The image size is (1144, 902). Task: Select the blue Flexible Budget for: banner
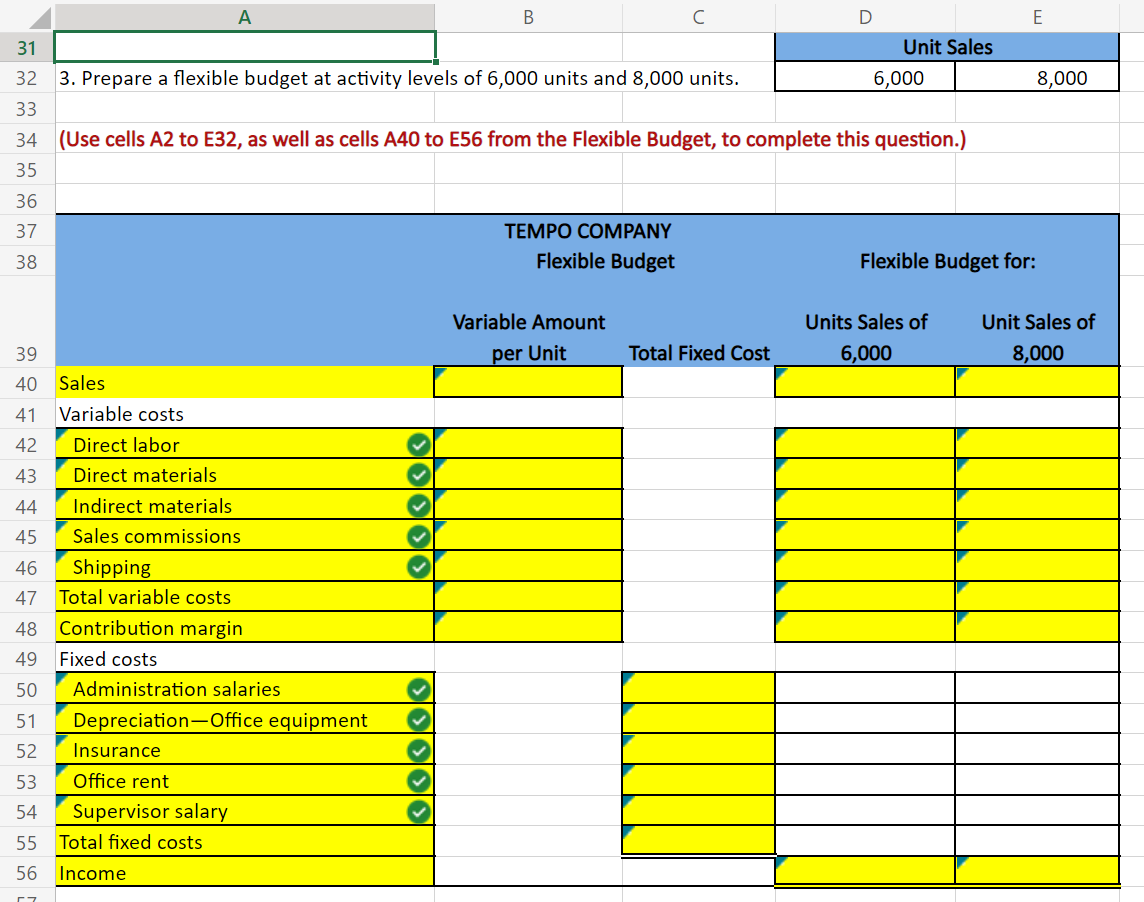coord(948,261)
